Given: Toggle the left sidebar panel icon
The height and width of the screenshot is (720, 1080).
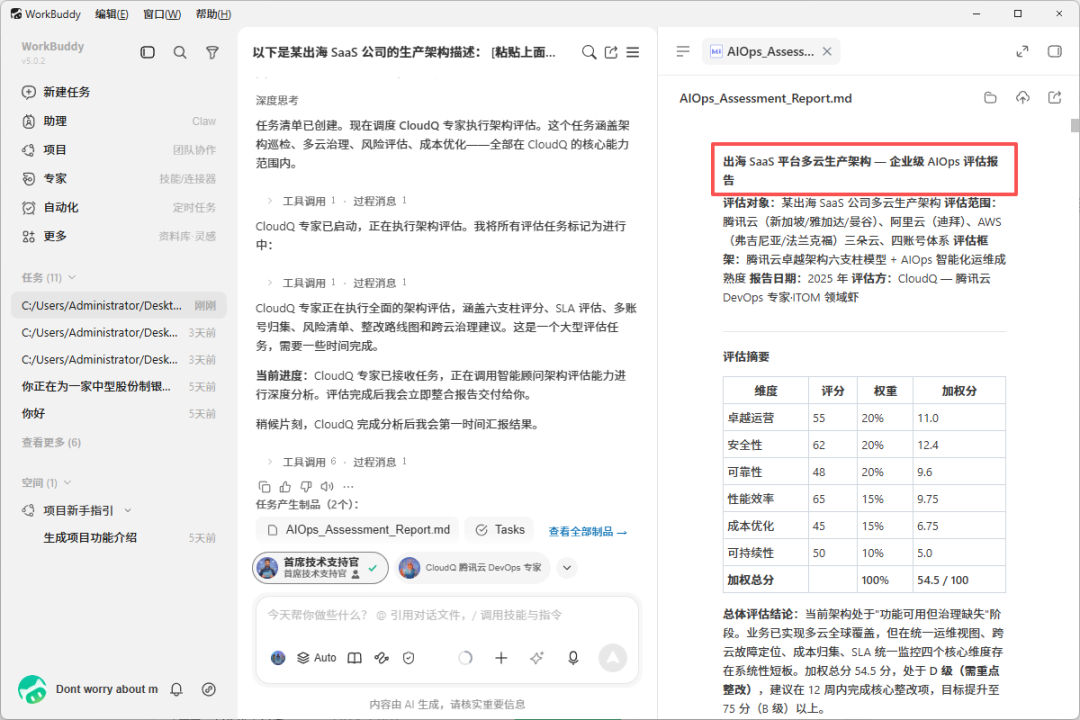Looking at the screenshot, I should click(147, 52).
